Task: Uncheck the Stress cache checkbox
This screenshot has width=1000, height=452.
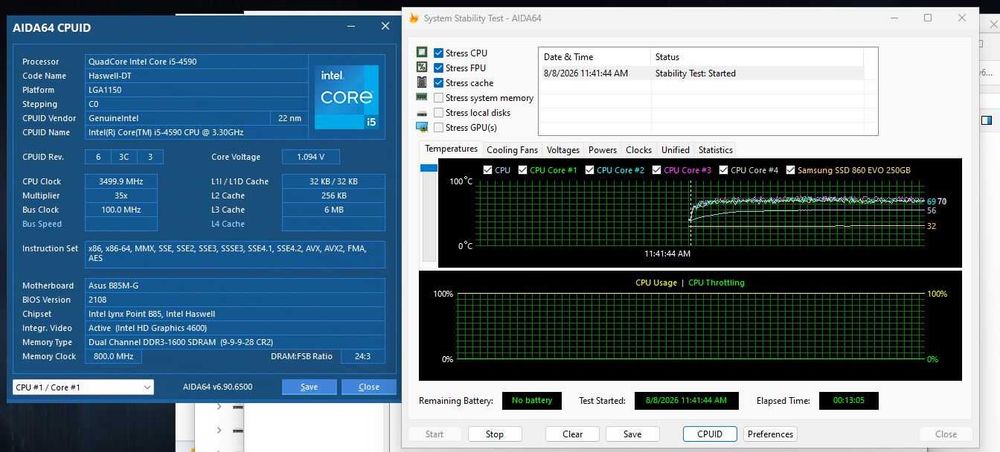Action: [x=438, y=83]
